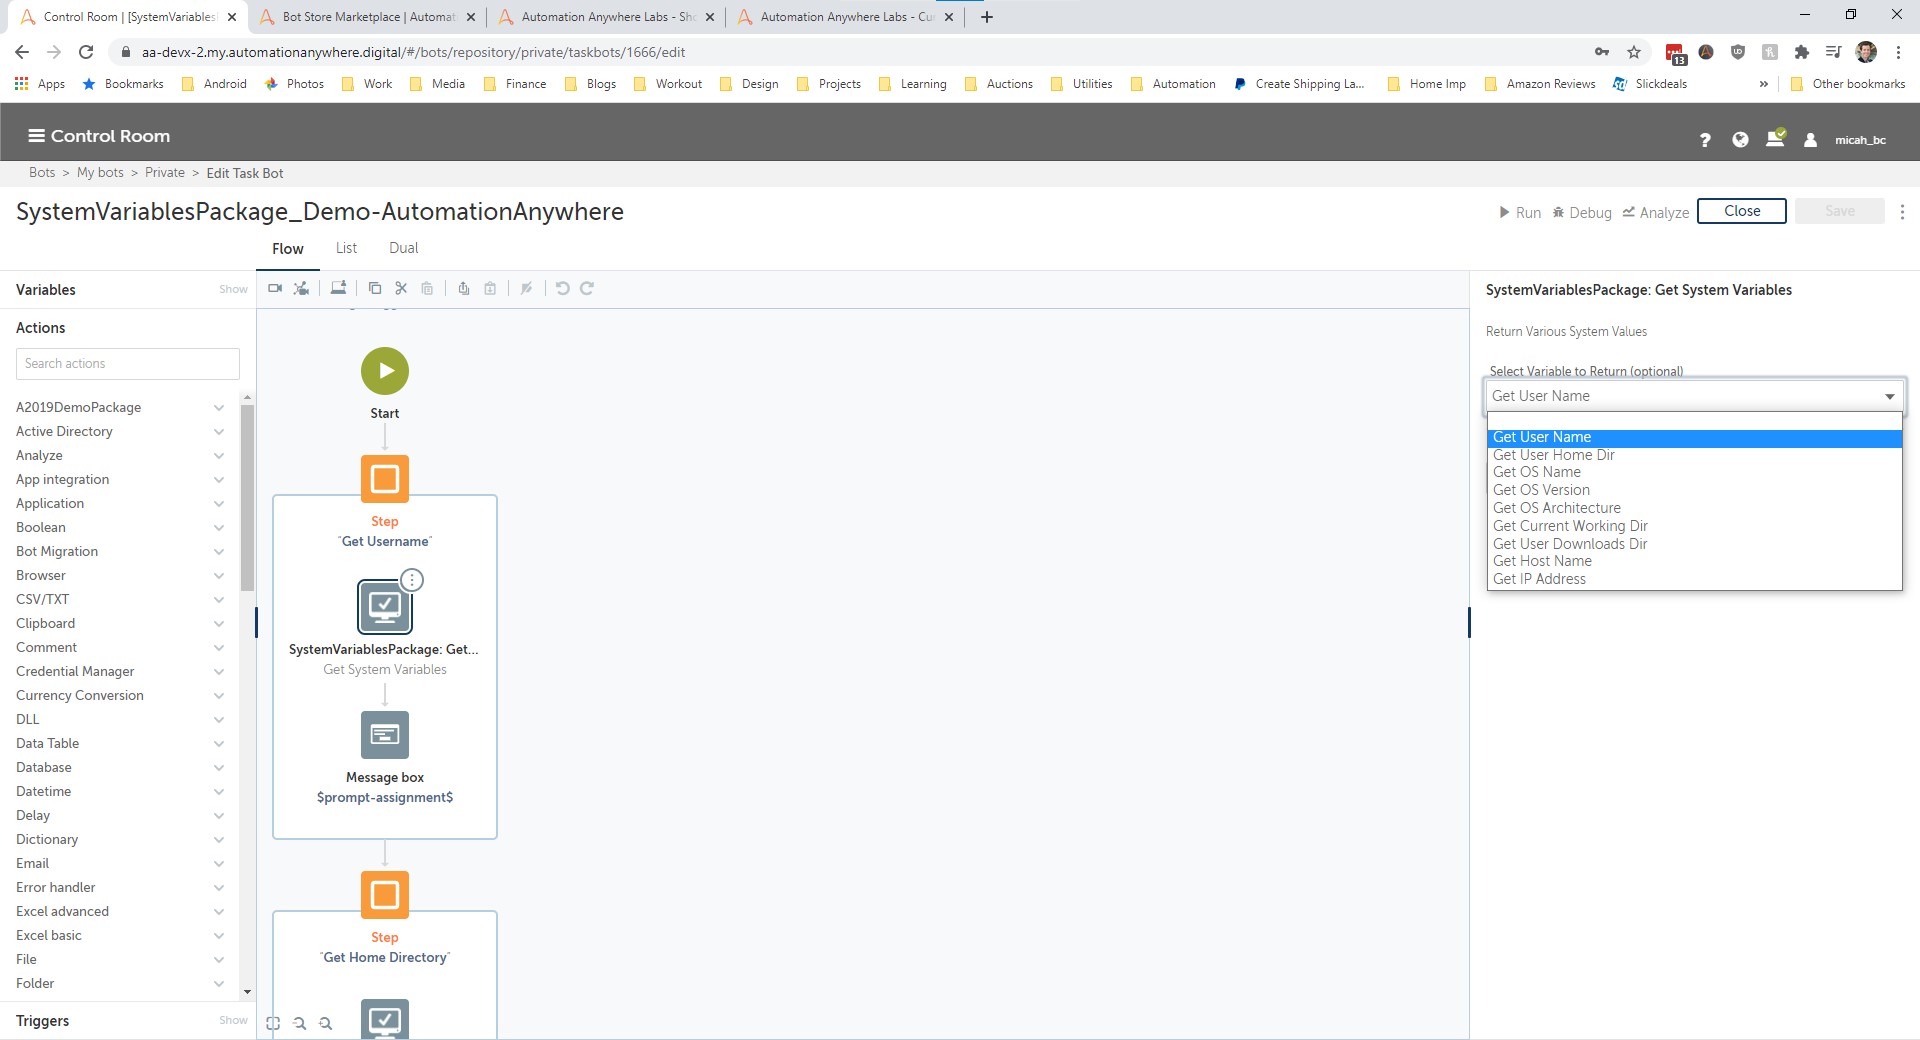Screen dimensions: 1920x1040
Task: Click the Start recording camera icon
Action: (275, 288)
